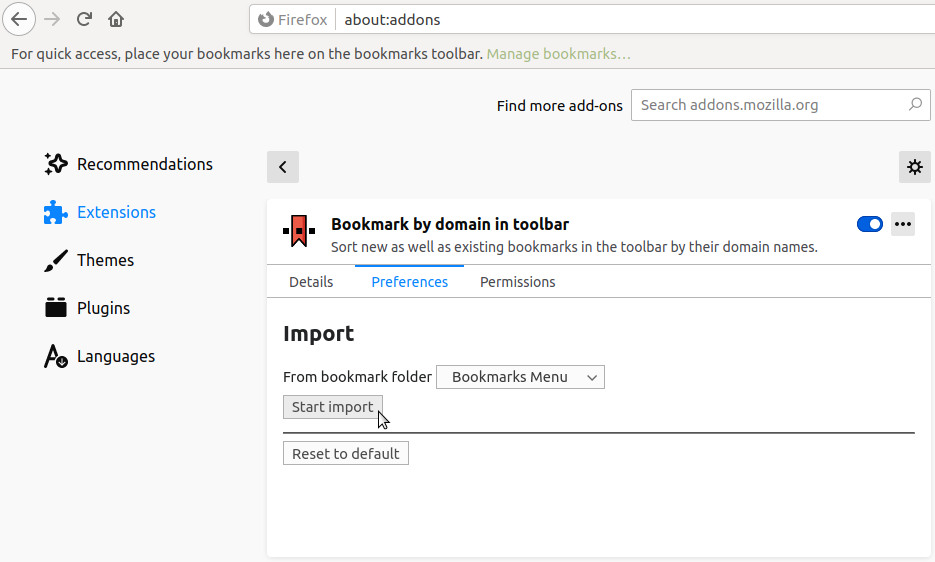This screenshot has height=562, width=935.
Task: Select Extensions in the sidebar
Action: (100, 212)
